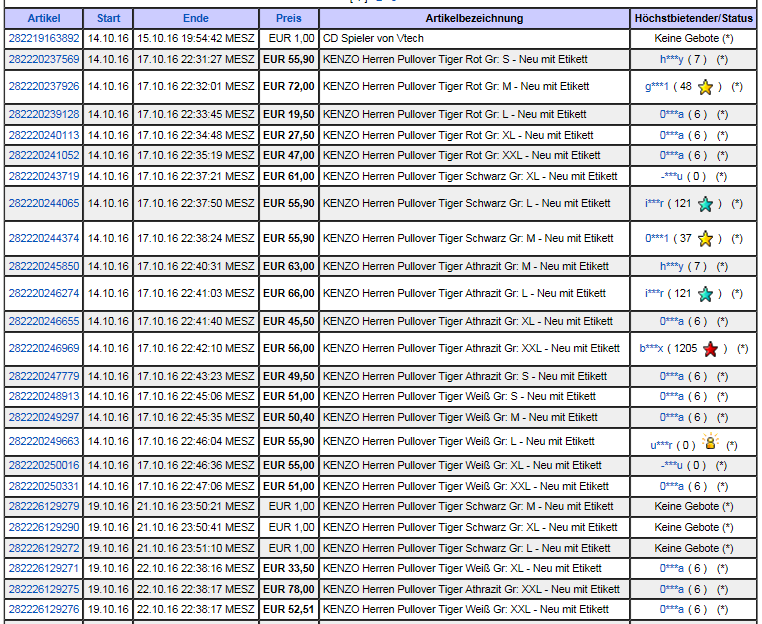View bidder i***r in Schwarz Gr: L row
Image resolution: width=762 pixels, height=624 pixels.
pos(654,204)
